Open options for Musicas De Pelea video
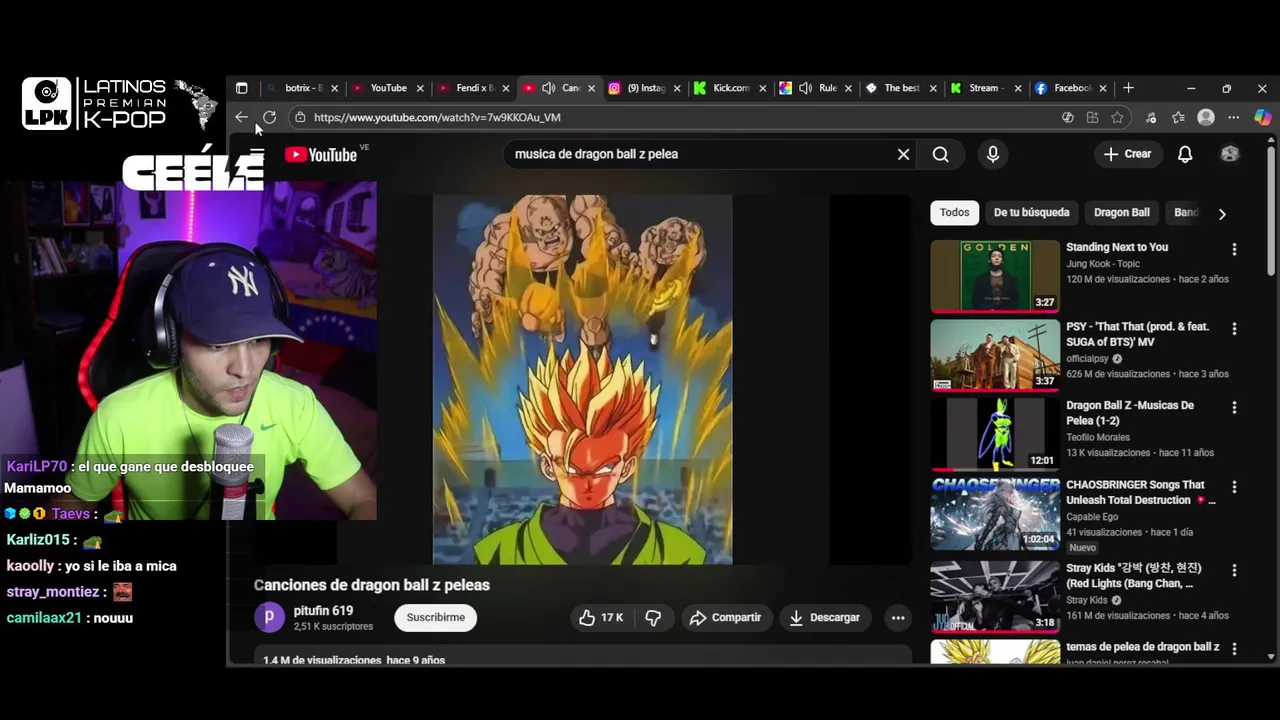1280x720 pixels. (x=1234, y=407)
